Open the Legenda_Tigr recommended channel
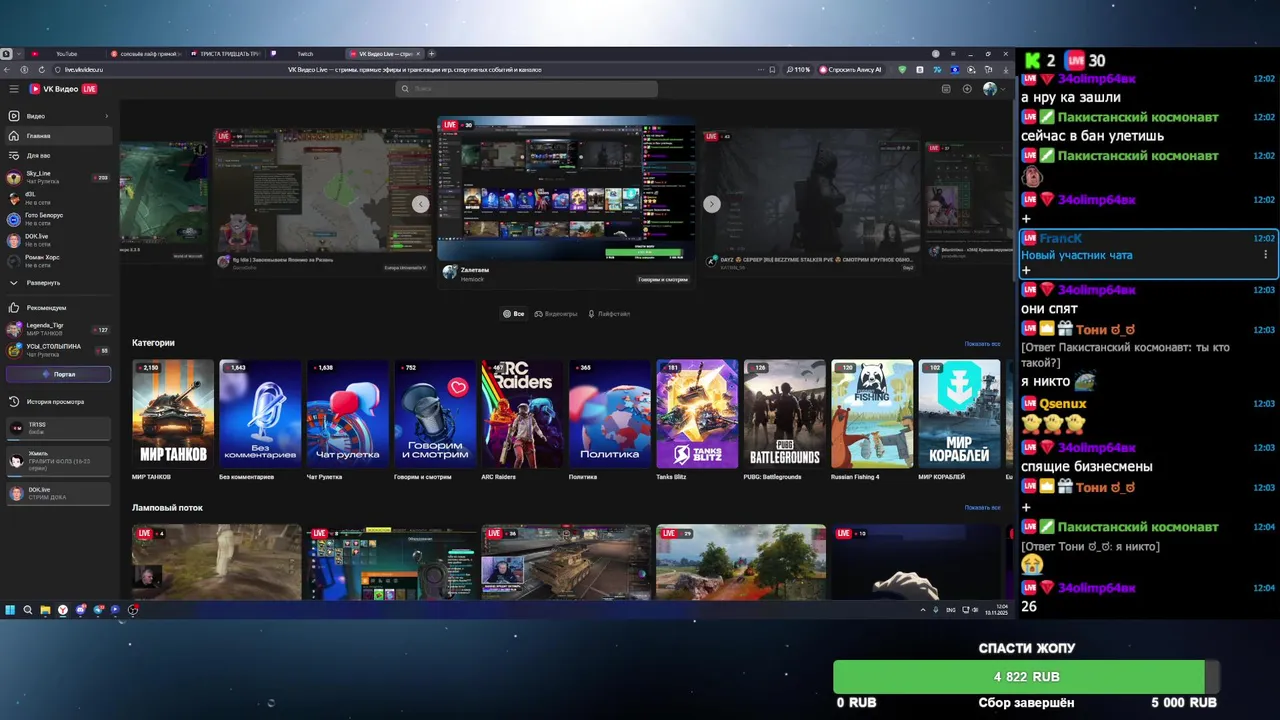Viewport: 1280px width, 720px height. point(58,329)
